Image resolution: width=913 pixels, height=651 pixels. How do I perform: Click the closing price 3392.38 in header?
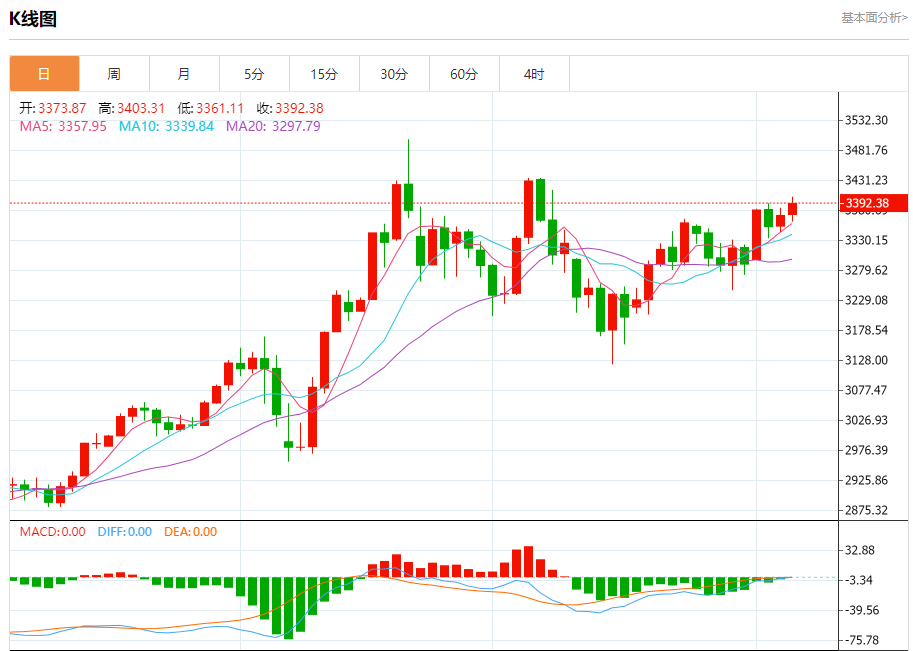299,108
